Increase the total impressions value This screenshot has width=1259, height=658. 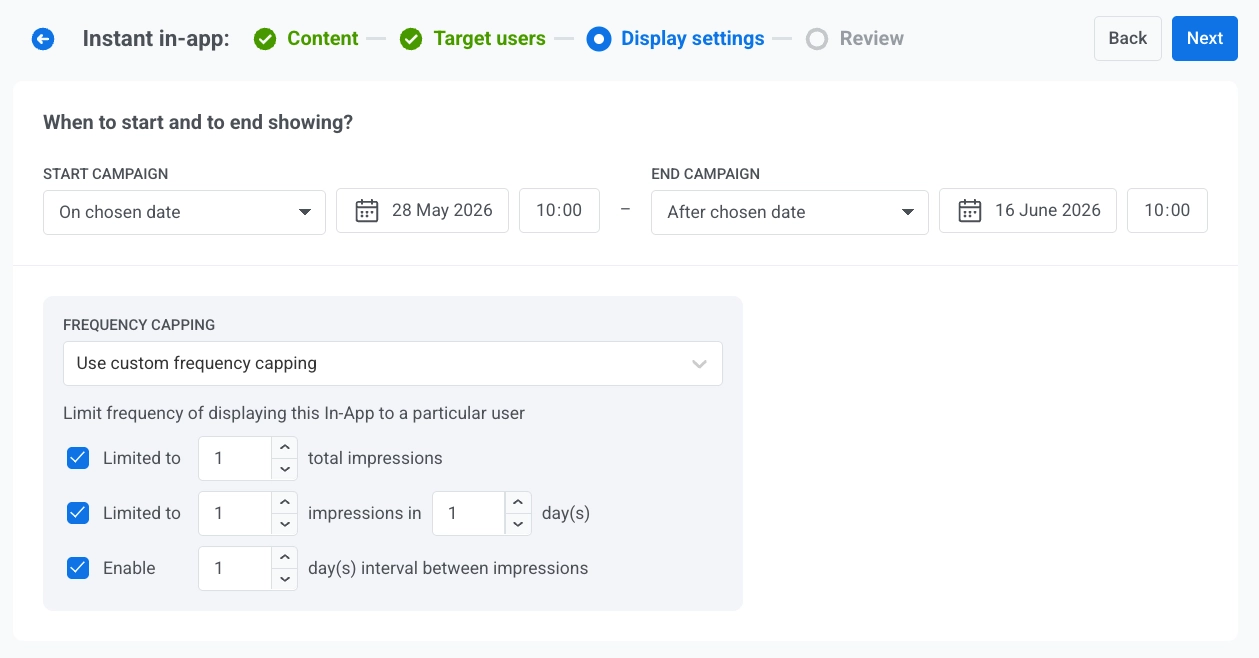click(284, 448)
